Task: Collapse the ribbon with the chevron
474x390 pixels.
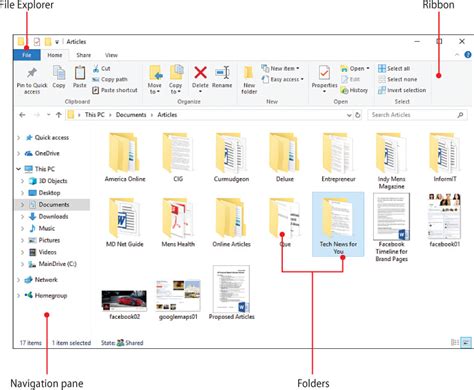Action: click(457, 55)
